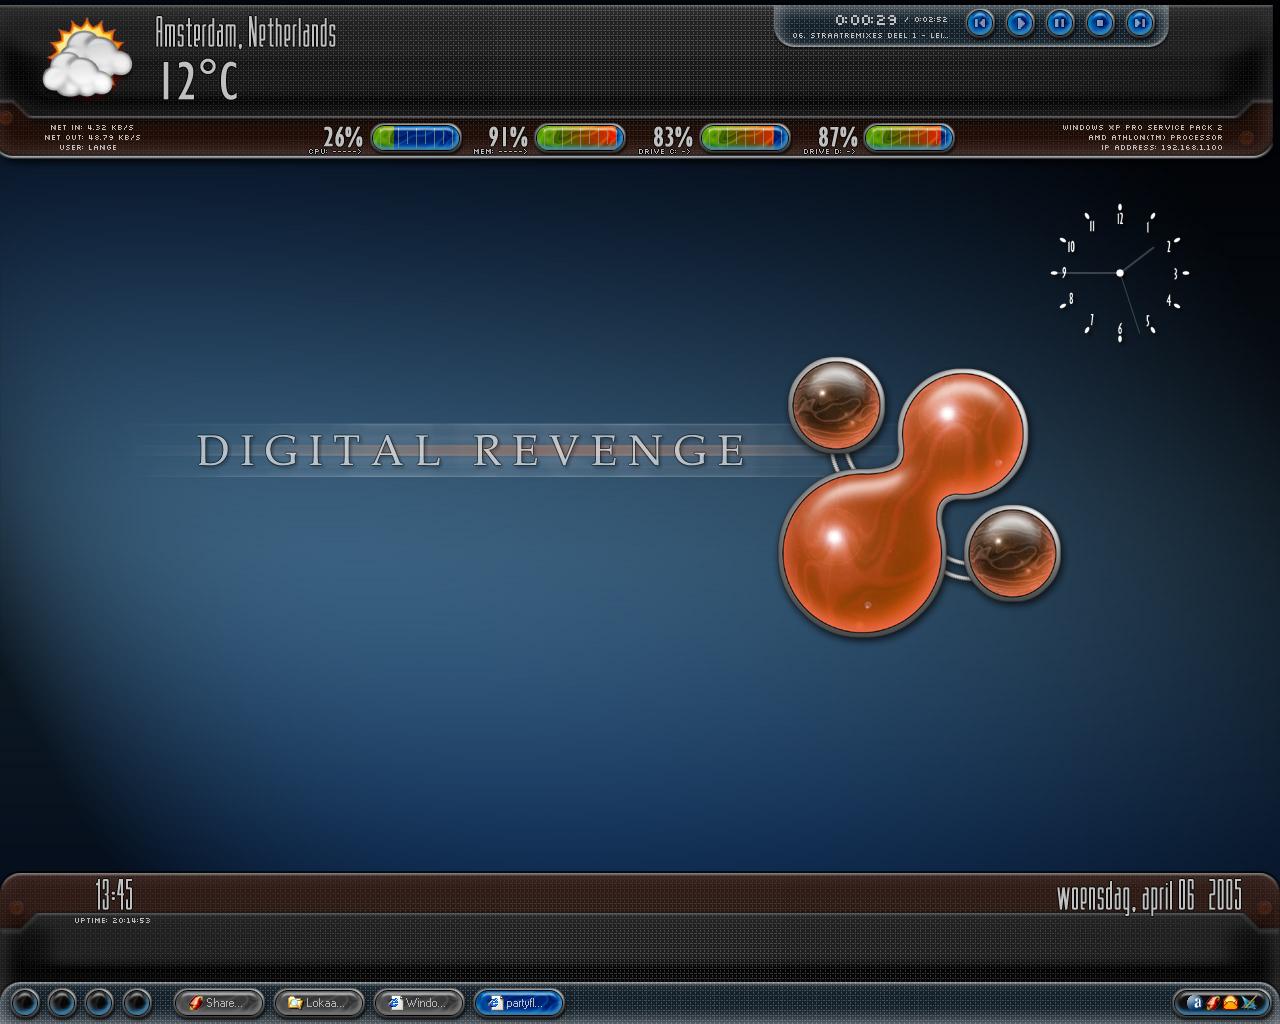Click the blue 'a' system tray icon
1280x1024 pixels.
click(x=1194, y=1003)
